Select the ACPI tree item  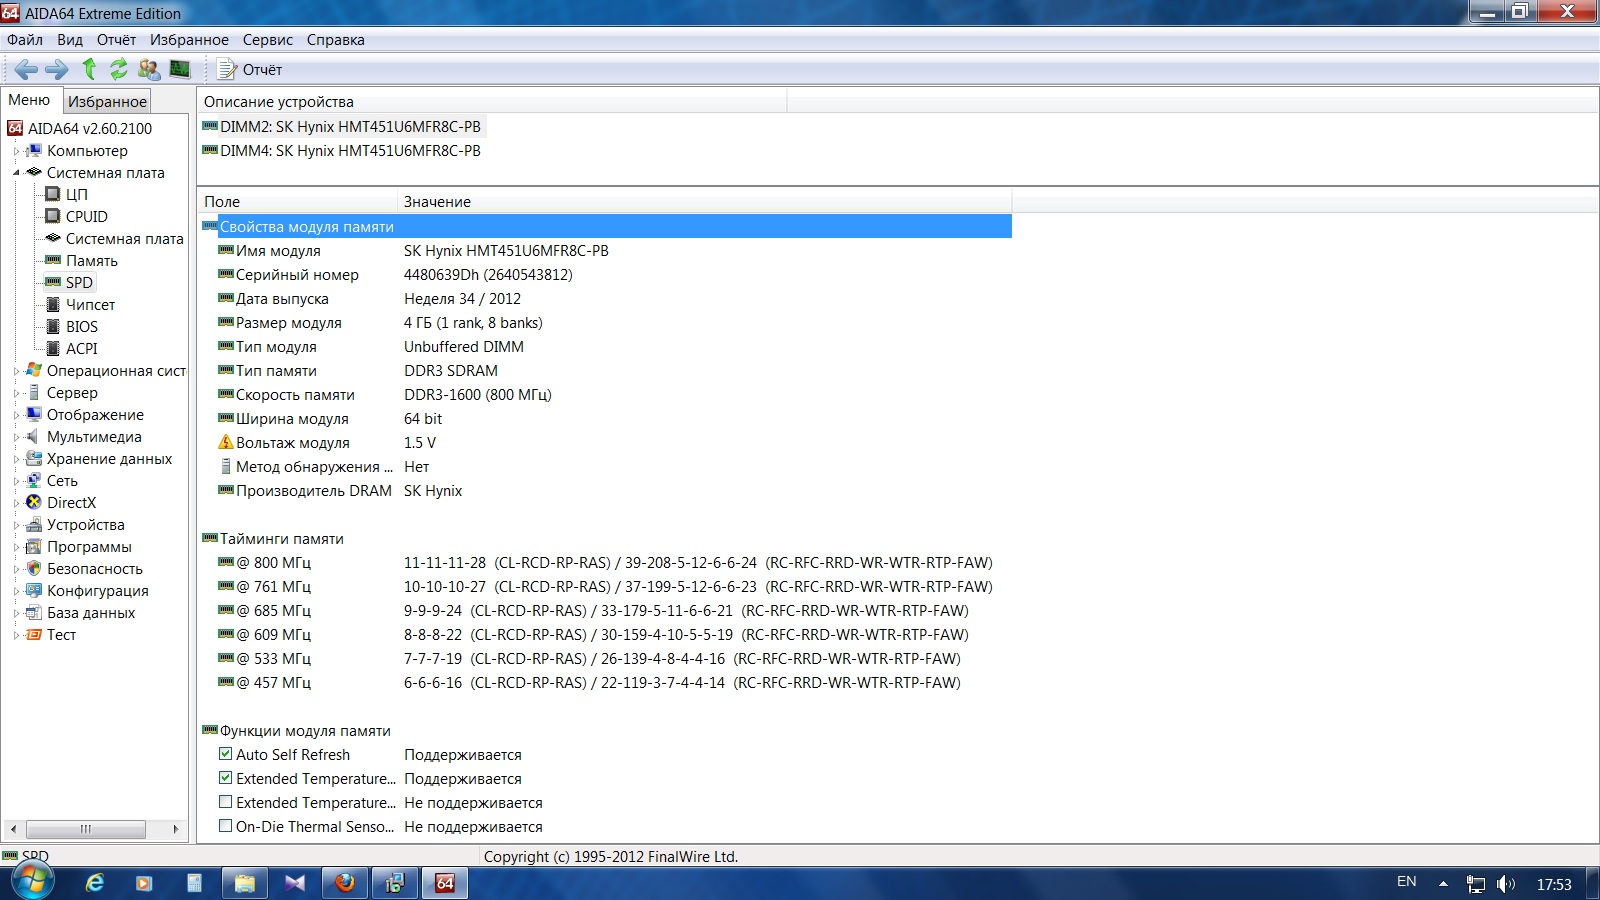[x=82, y=348]
